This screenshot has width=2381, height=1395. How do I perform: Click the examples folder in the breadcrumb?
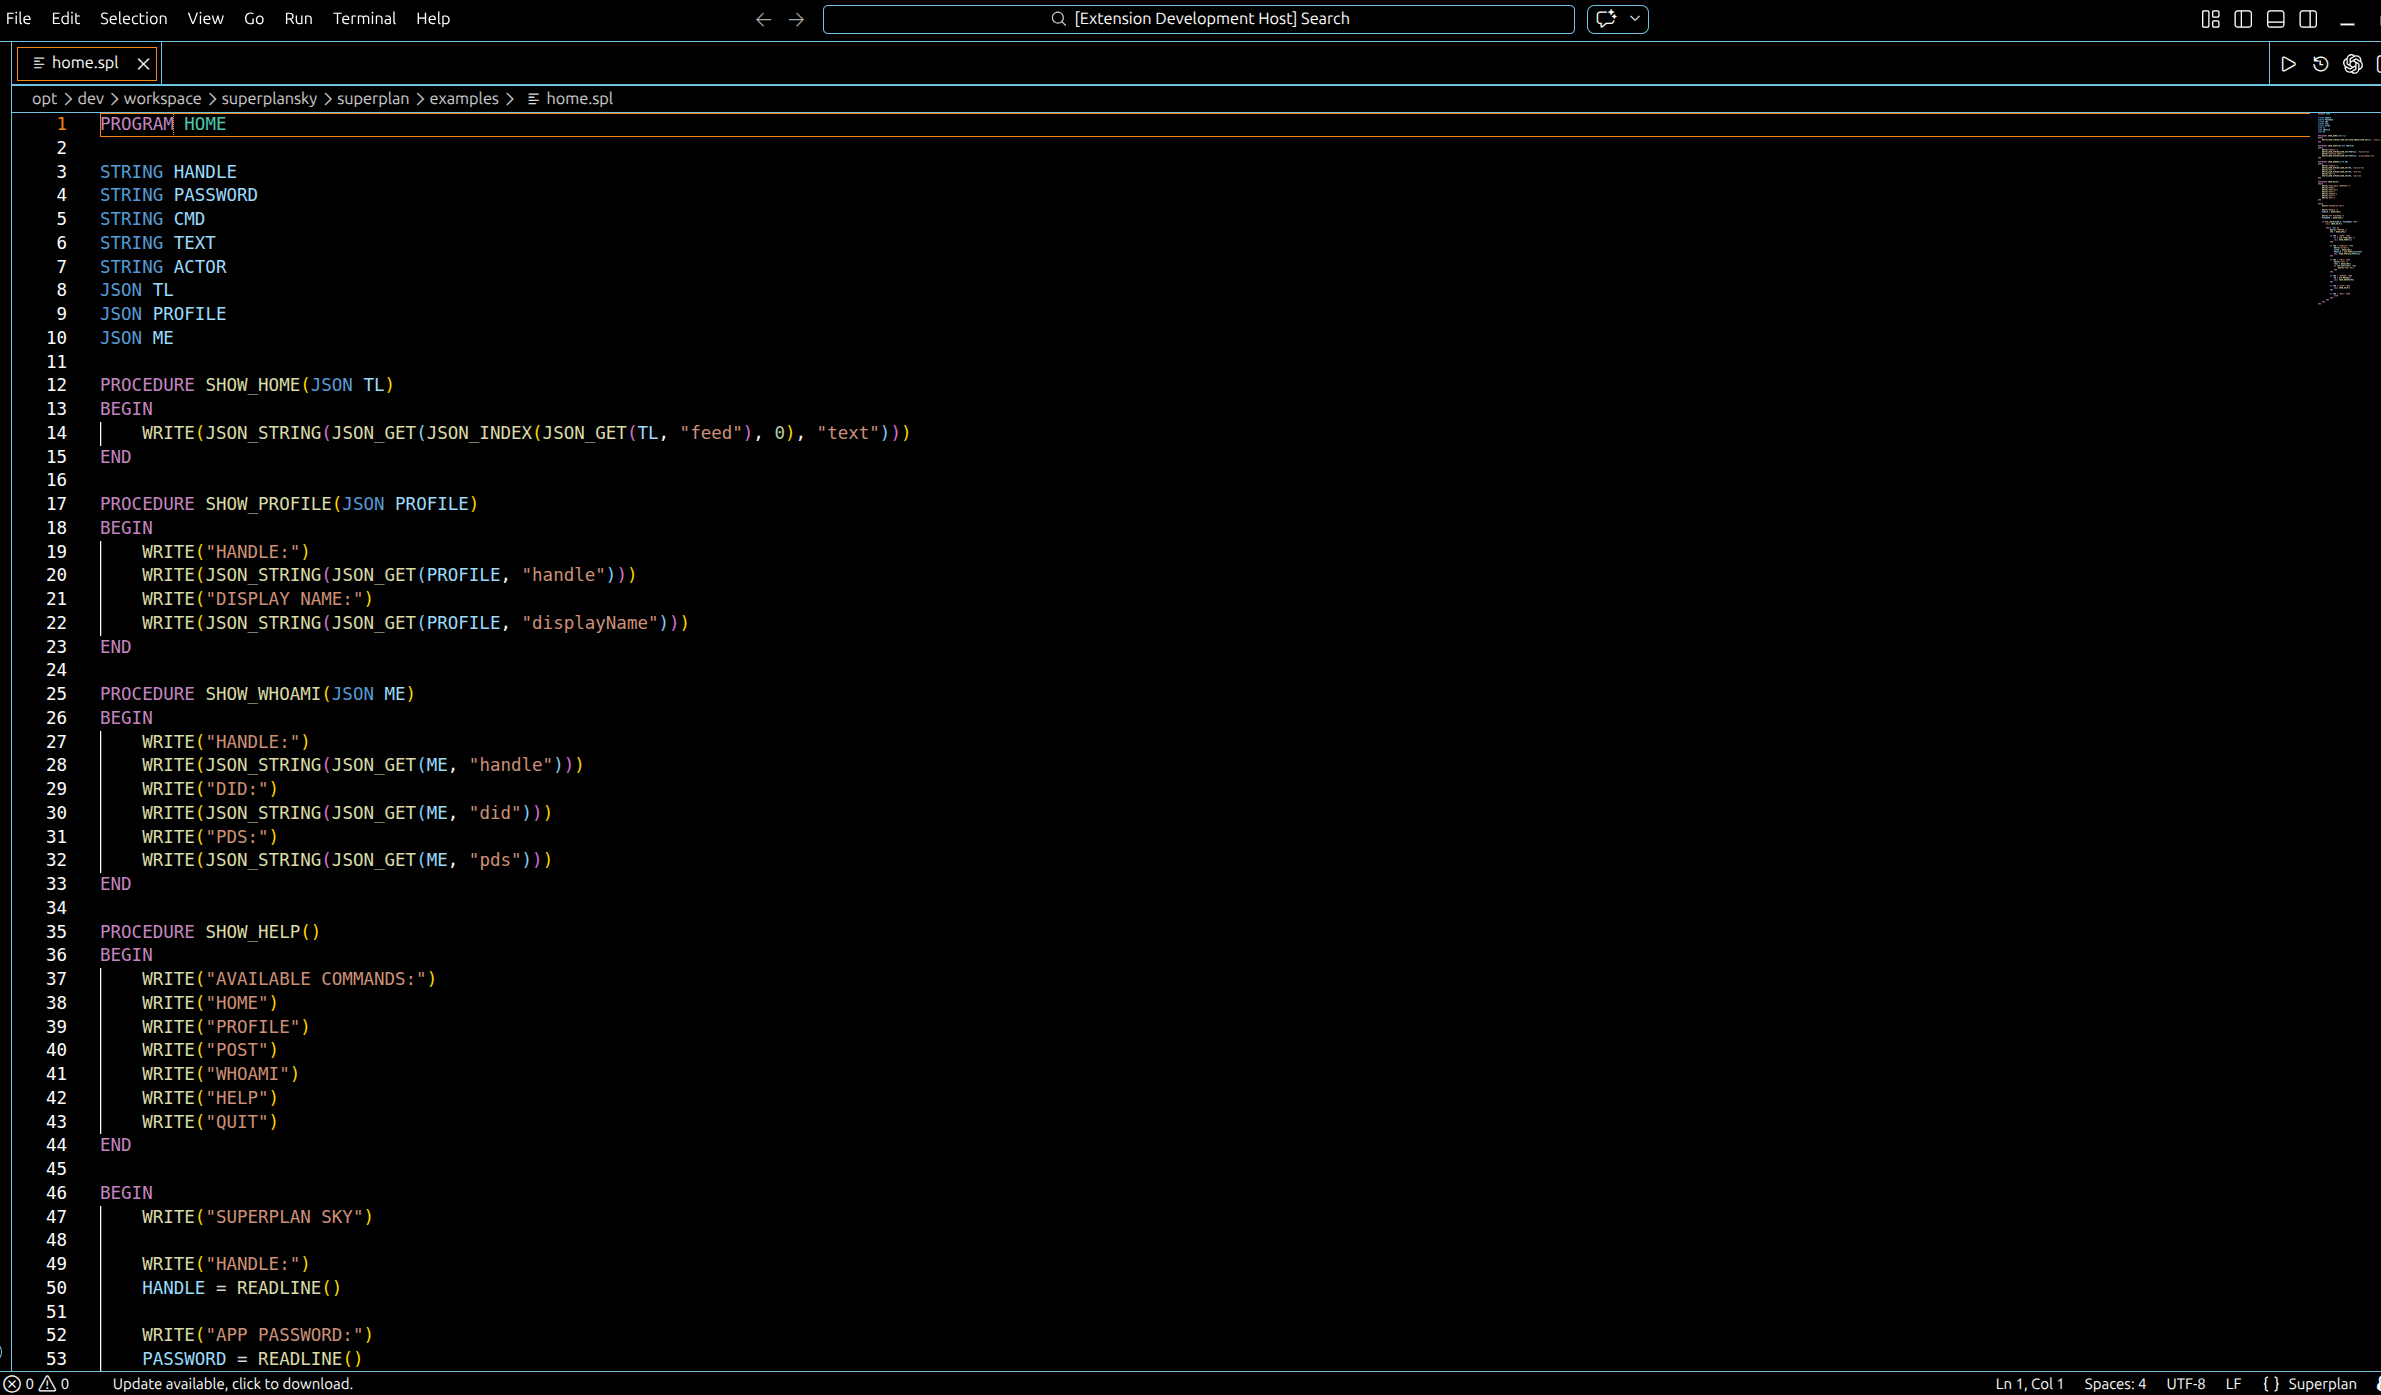click(x=463, y=99)
